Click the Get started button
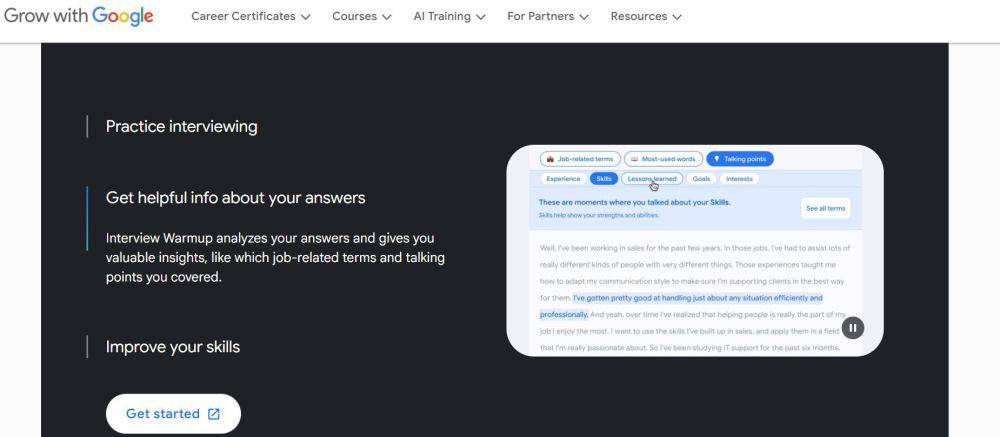 click(173, 413)
